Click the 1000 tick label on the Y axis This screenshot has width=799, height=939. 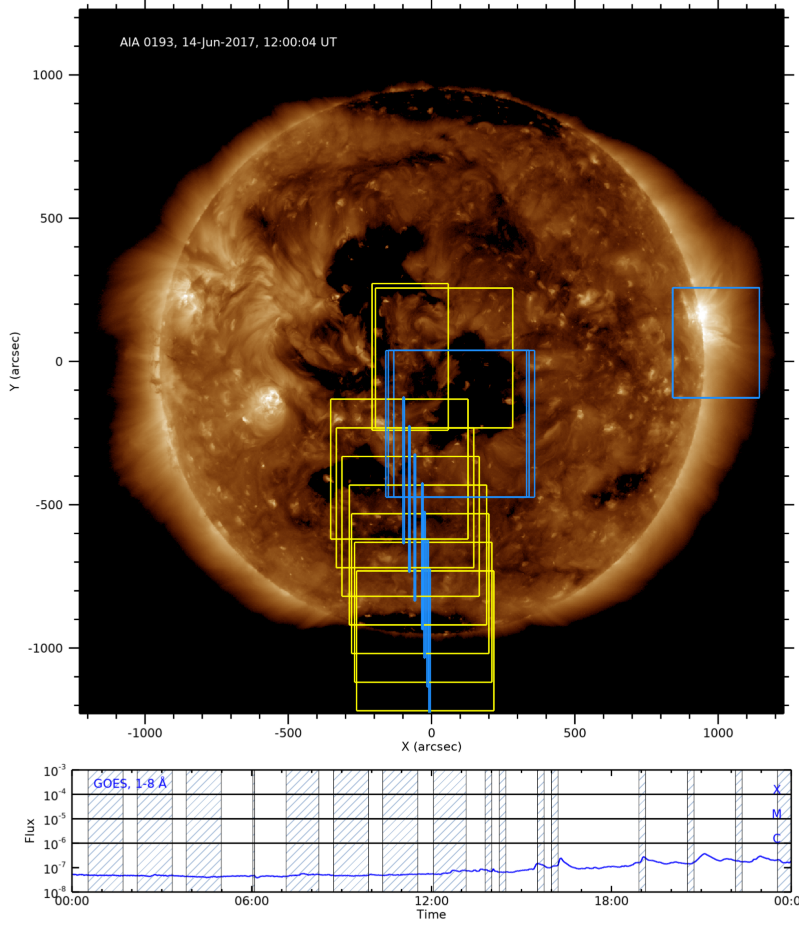(47, 75)
